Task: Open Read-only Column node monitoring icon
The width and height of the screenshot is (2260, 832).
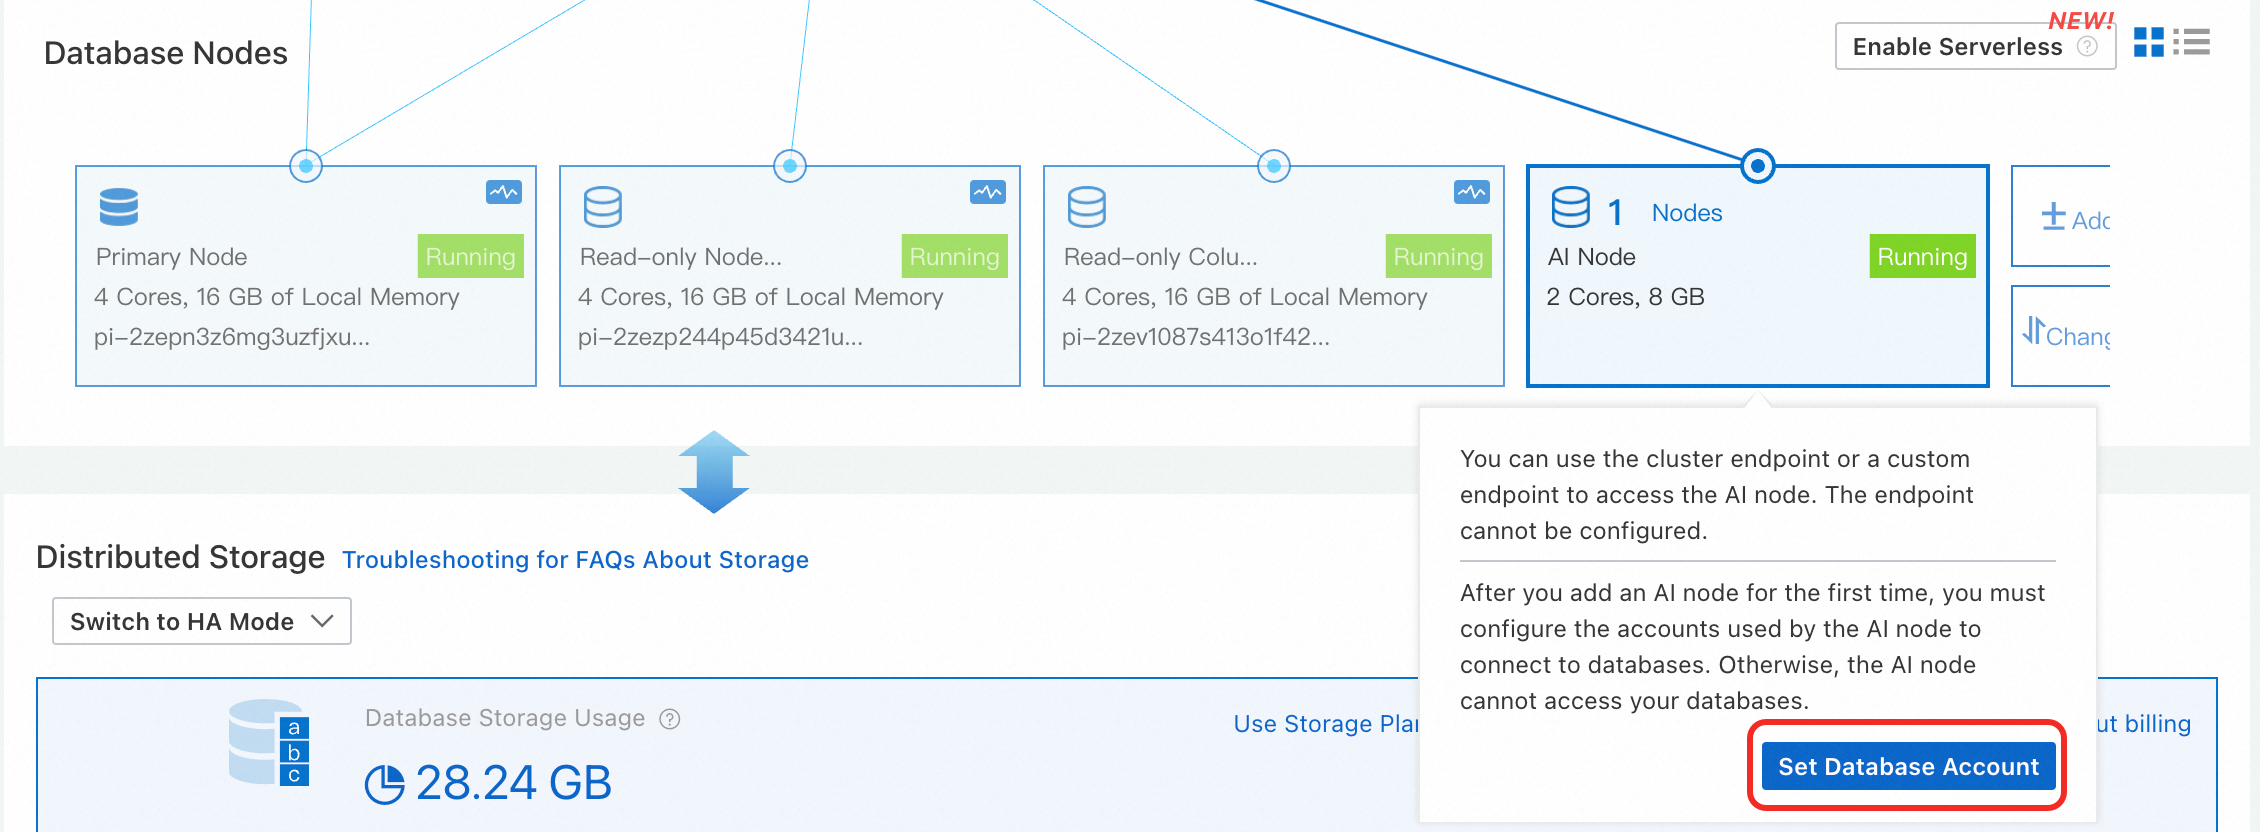Action: coord(1471,192)
